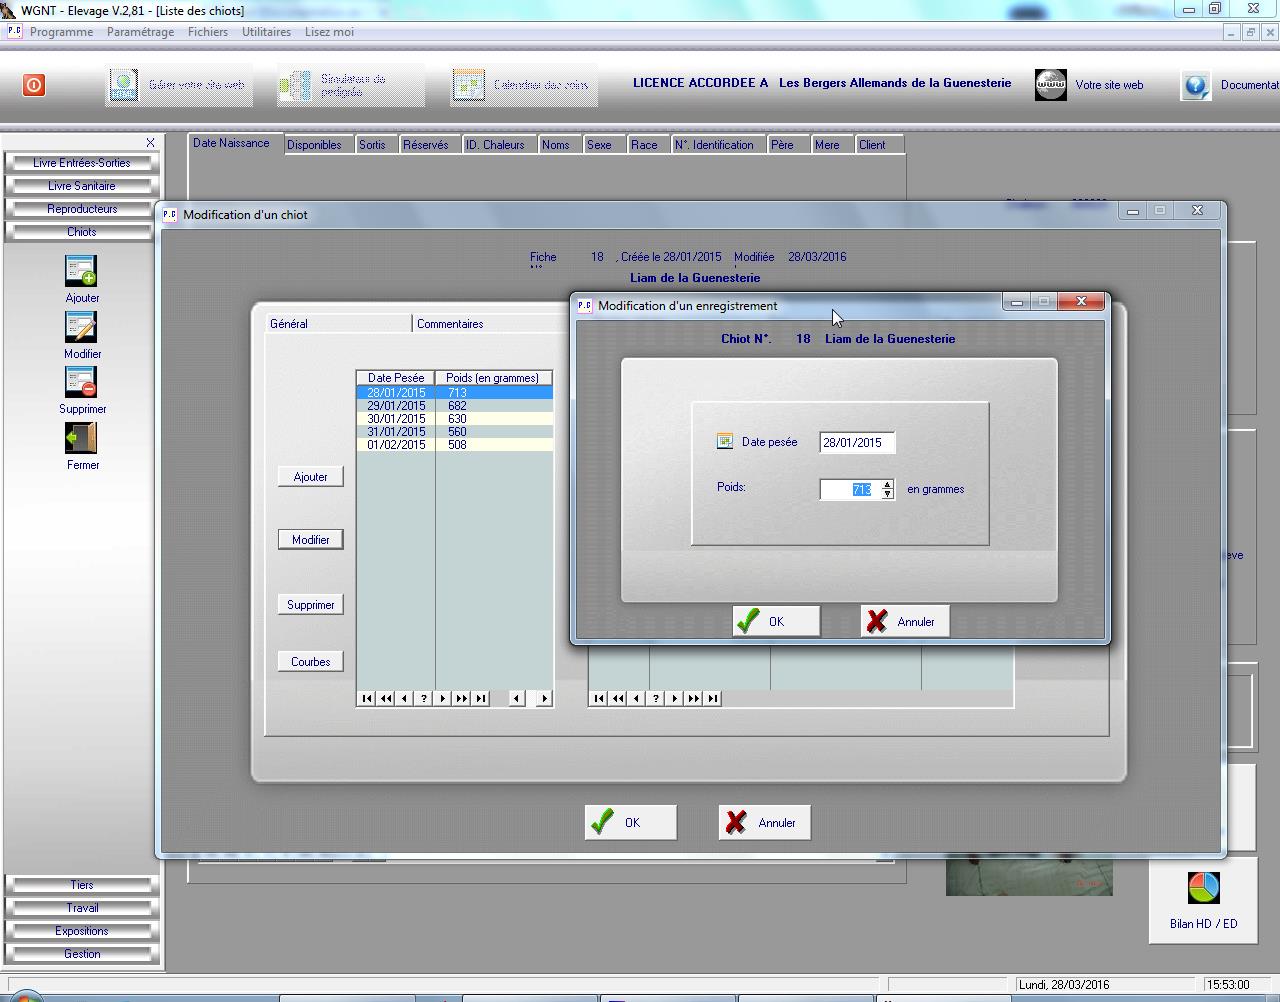Open Votre site web globe icon
The width and height of the screenshot is (1280, 1002).
point(1051,85)
